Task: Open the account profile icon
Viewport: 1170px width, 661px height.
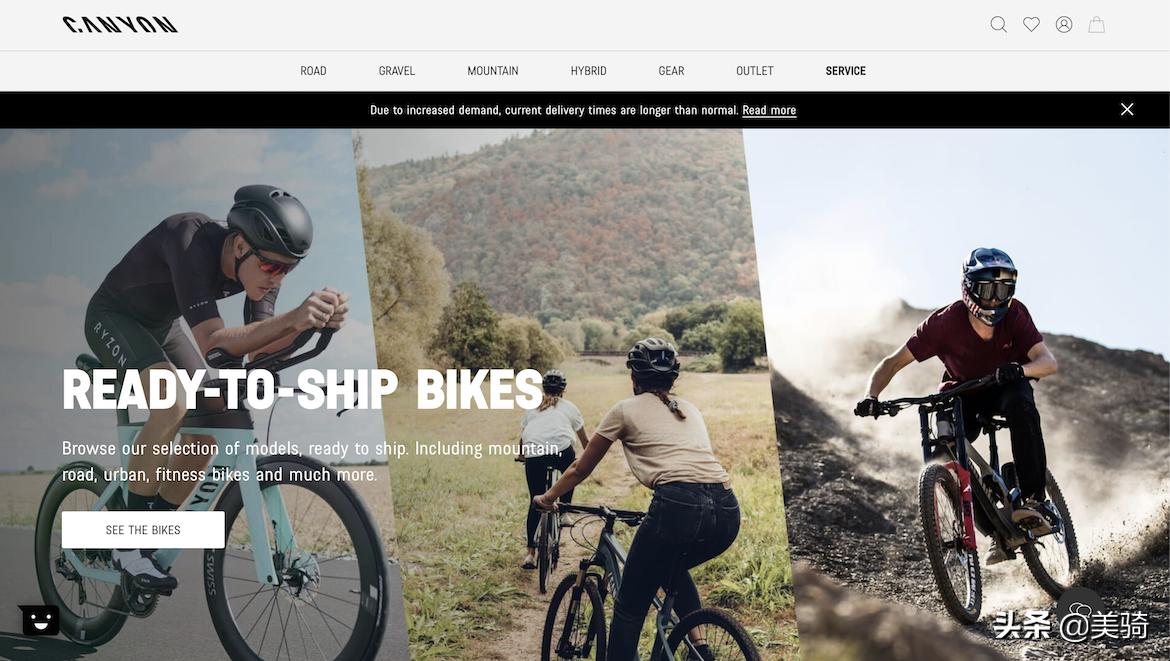Action: coord(1064,25)
